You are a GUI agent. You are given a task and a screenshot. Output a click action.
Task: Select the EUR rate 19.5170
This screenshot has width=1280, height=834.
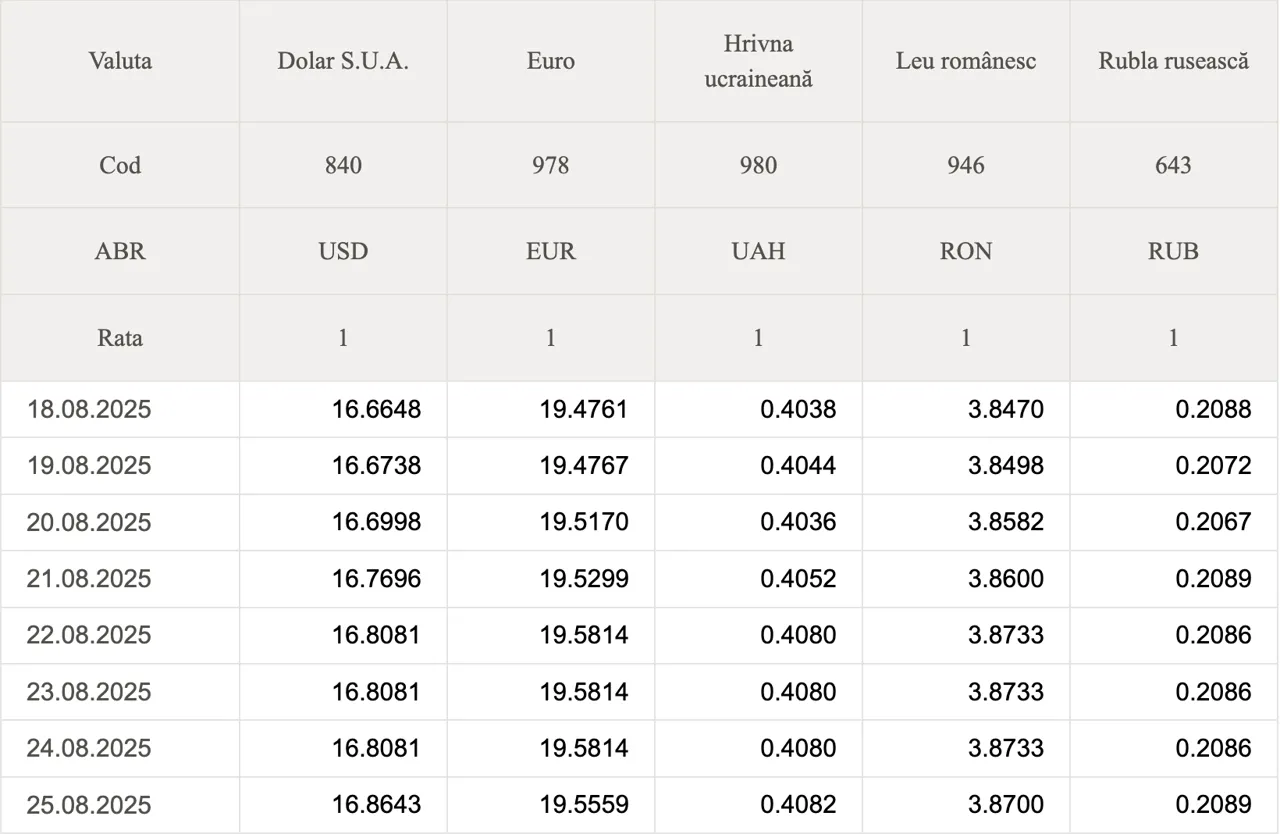[584, 522]
